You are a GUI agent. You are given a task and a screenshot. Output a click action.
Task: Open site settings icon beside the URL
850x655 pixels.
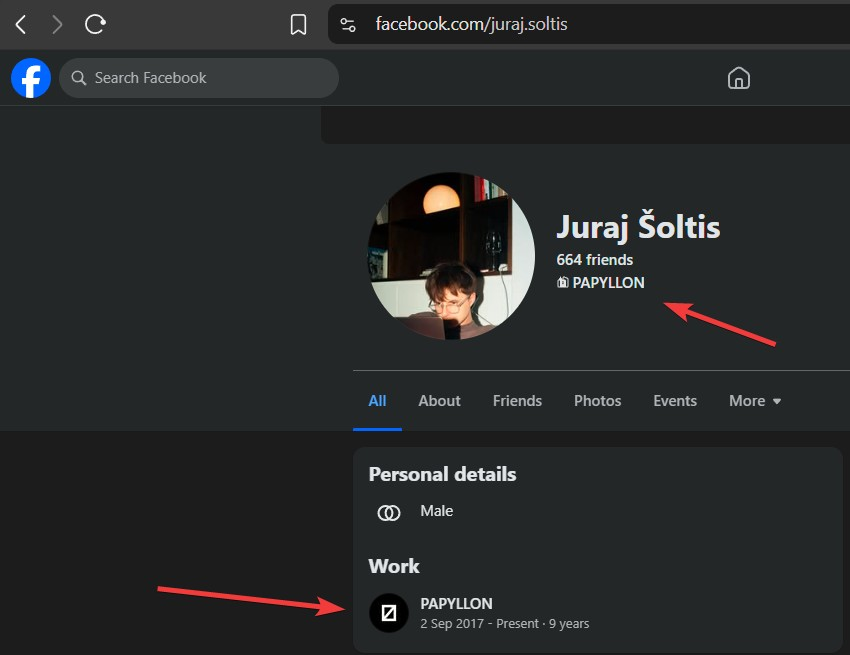pos(347,24)
